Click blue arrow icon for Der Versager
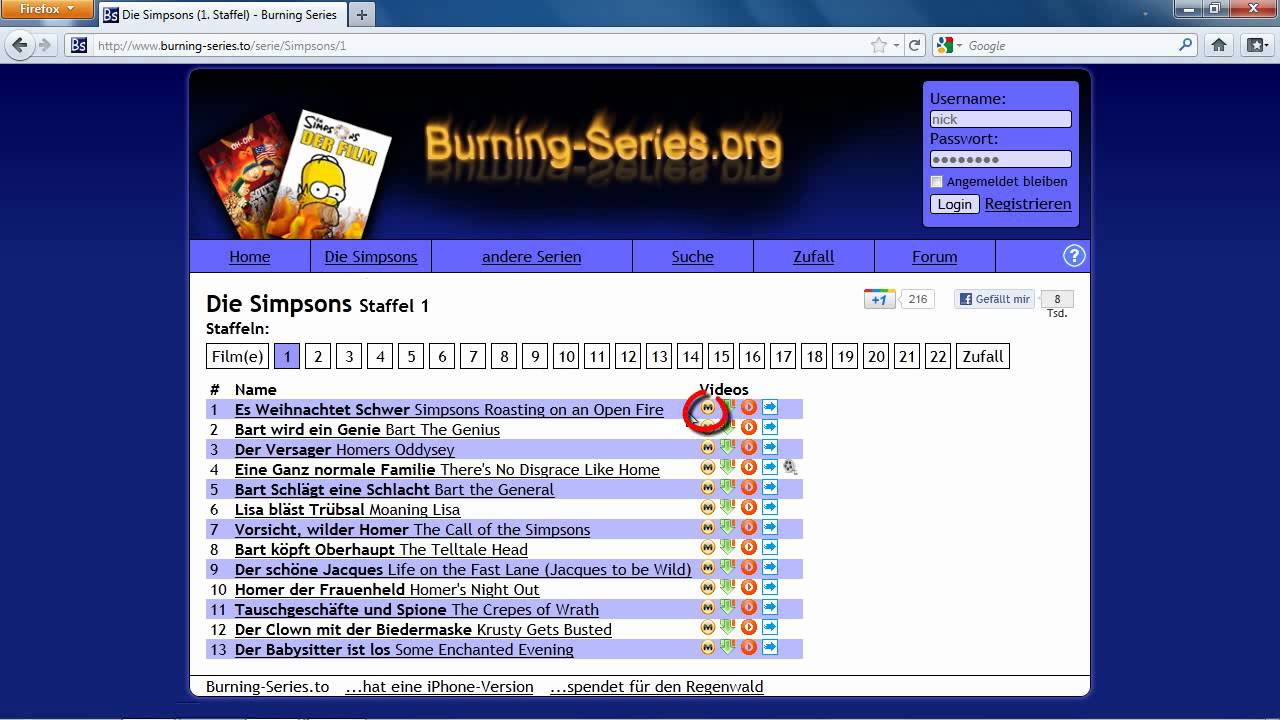 [x=770, y=448]
